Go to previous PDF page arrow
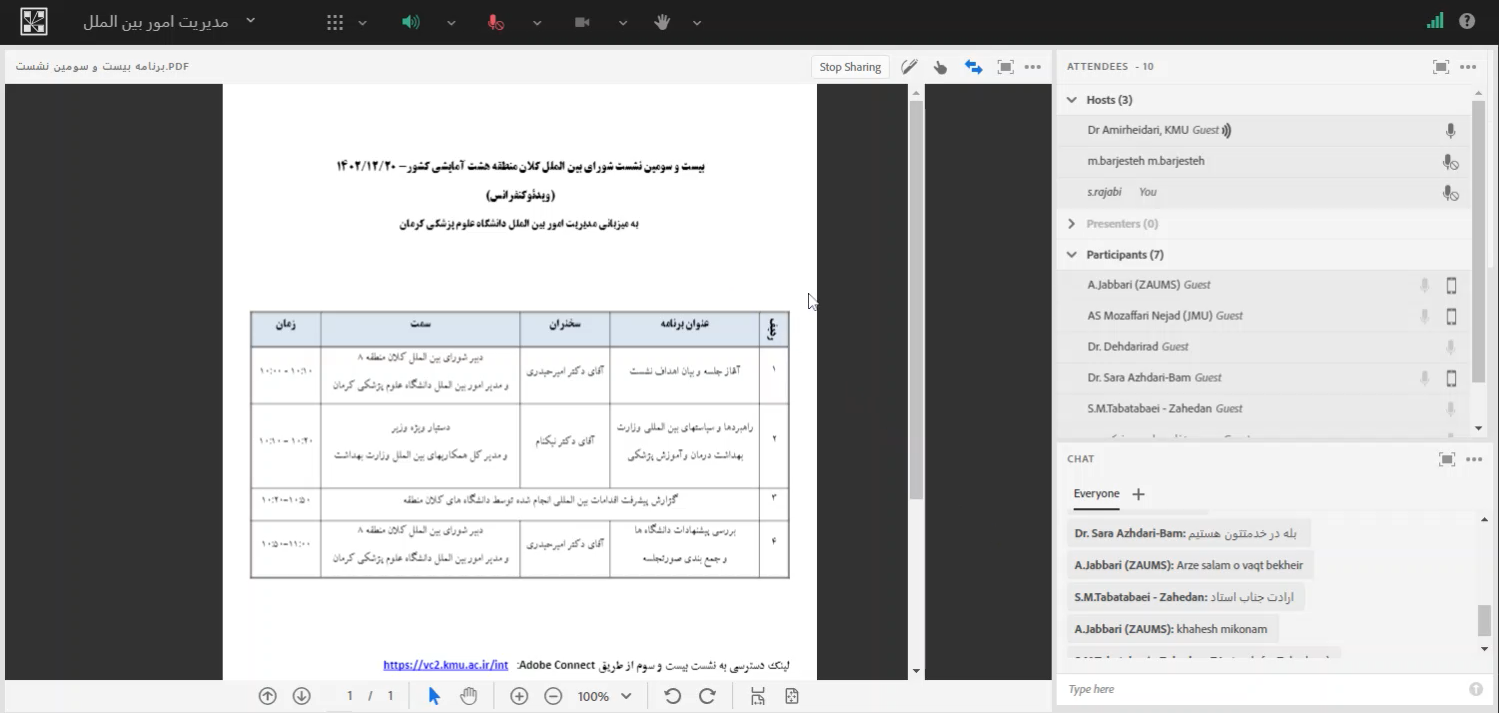 pos(268,697)
